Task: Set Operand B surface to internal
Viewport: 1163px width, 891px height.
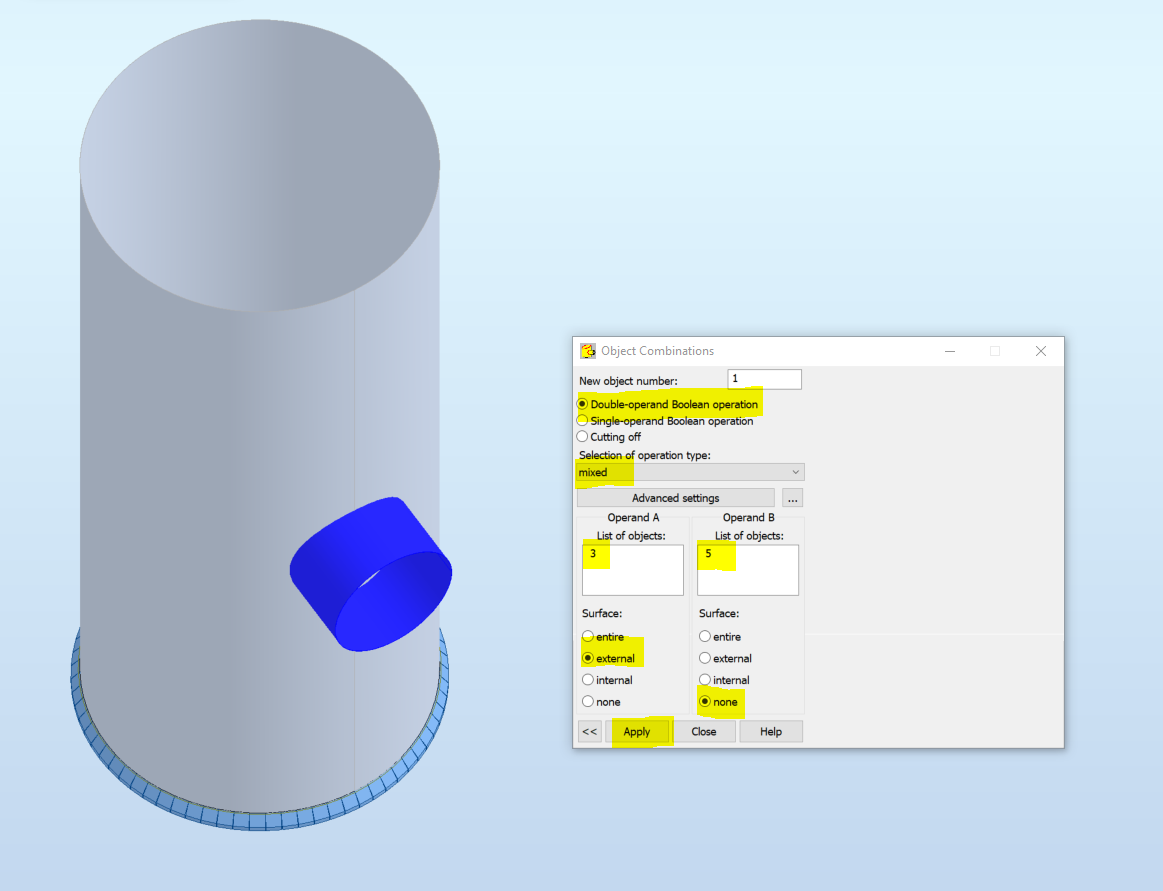Action: 705,679
